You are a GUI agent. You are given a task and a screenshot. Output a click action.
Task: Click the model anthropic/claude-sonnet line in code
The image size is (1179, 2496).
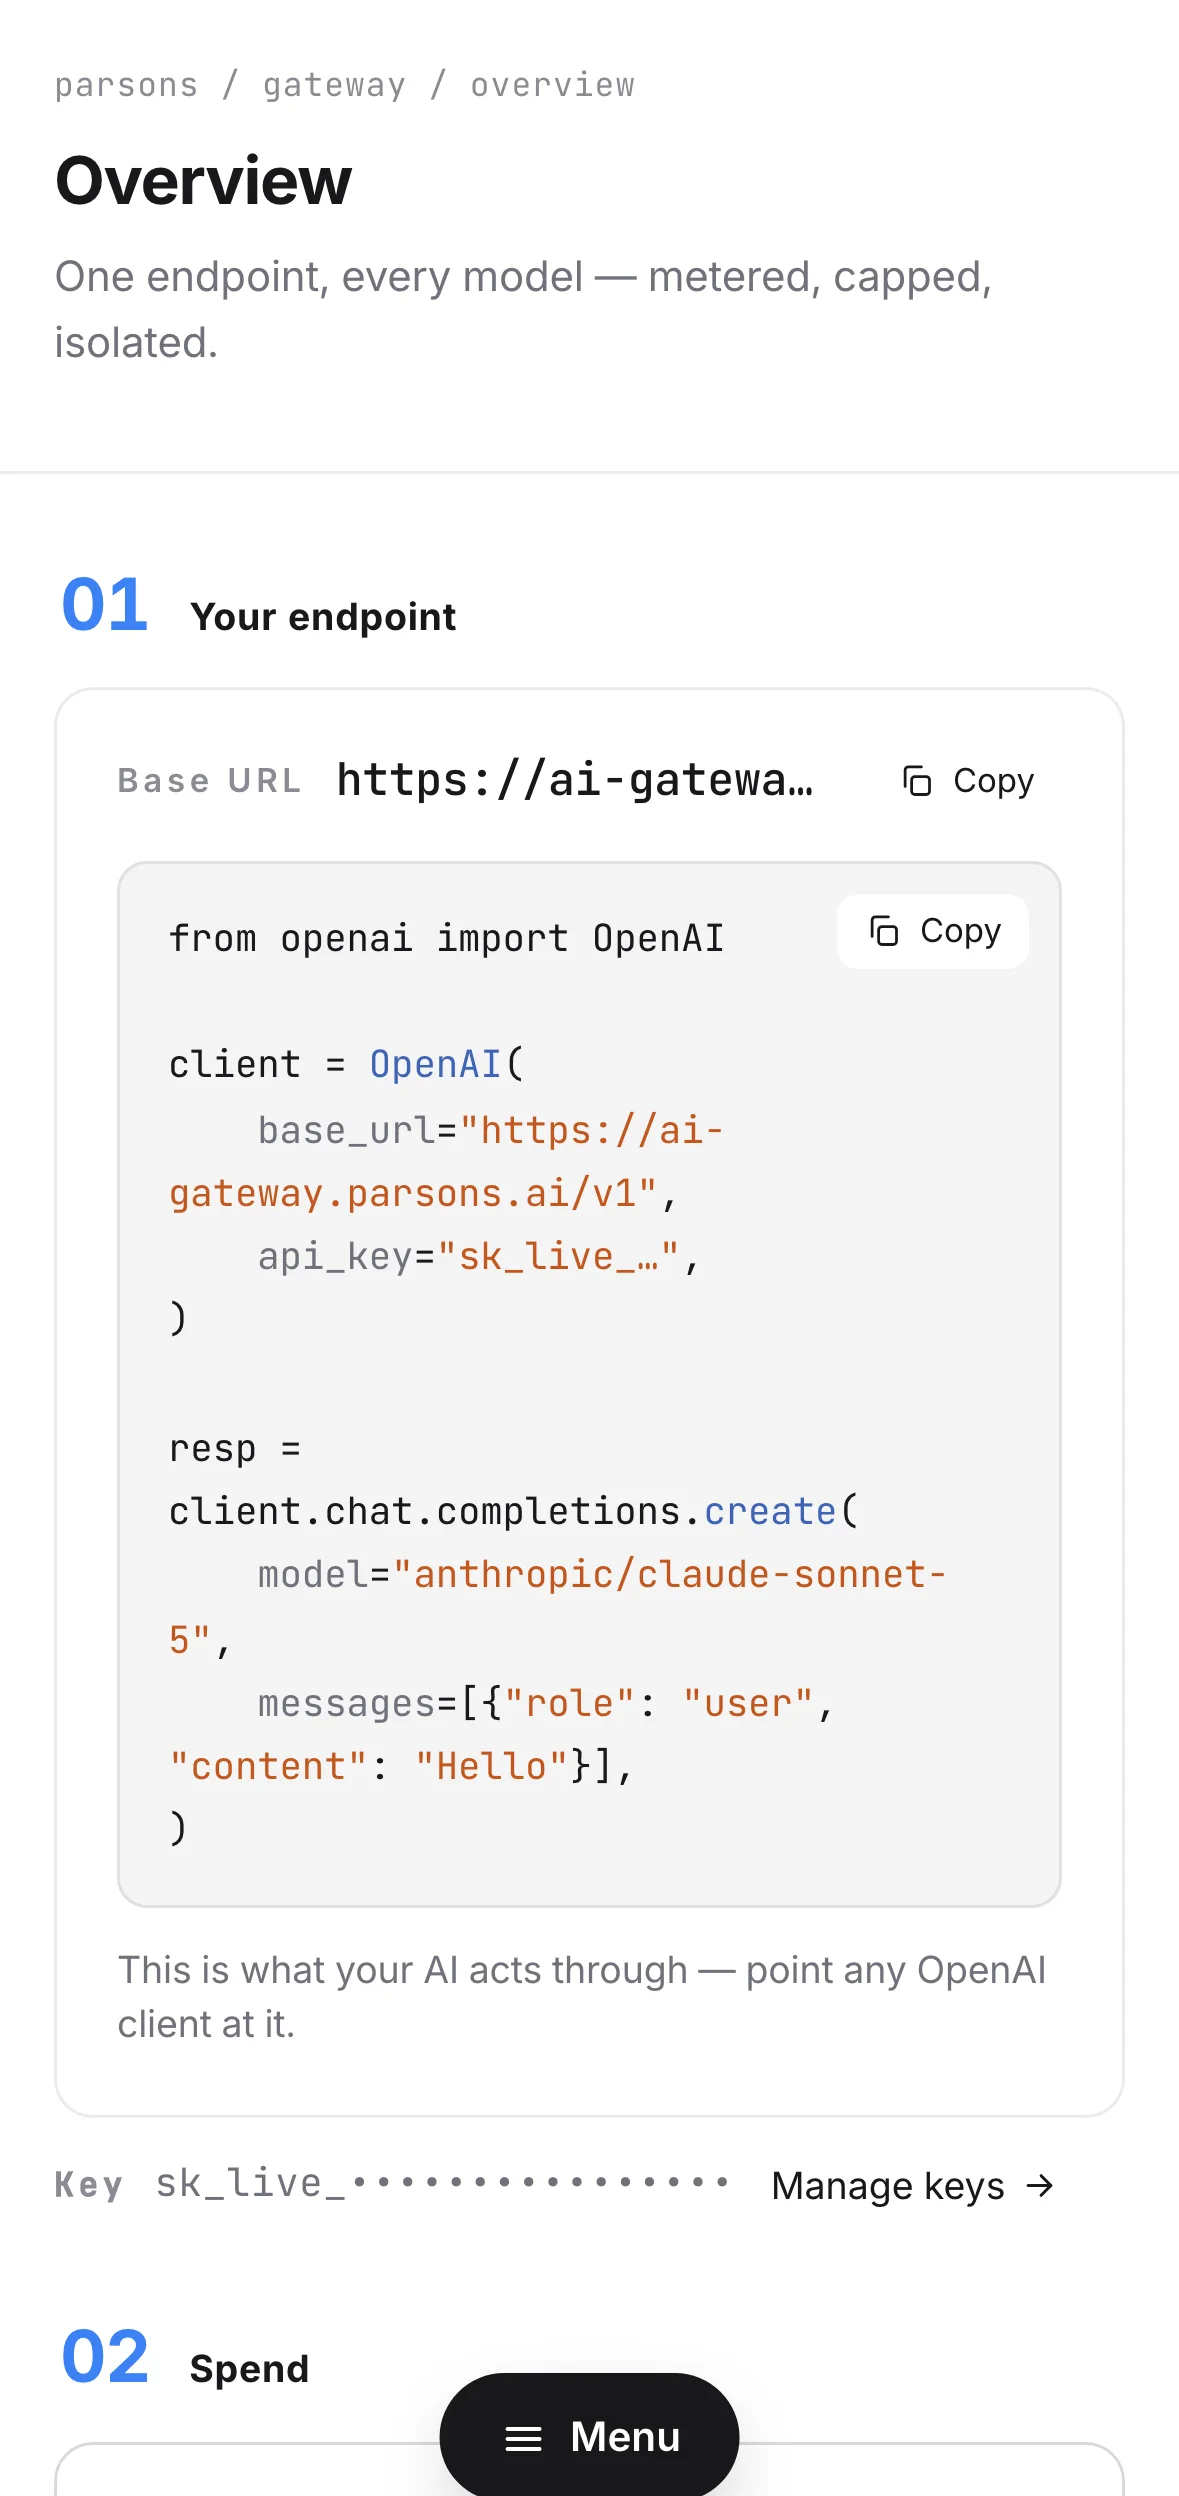point(557,1607)
